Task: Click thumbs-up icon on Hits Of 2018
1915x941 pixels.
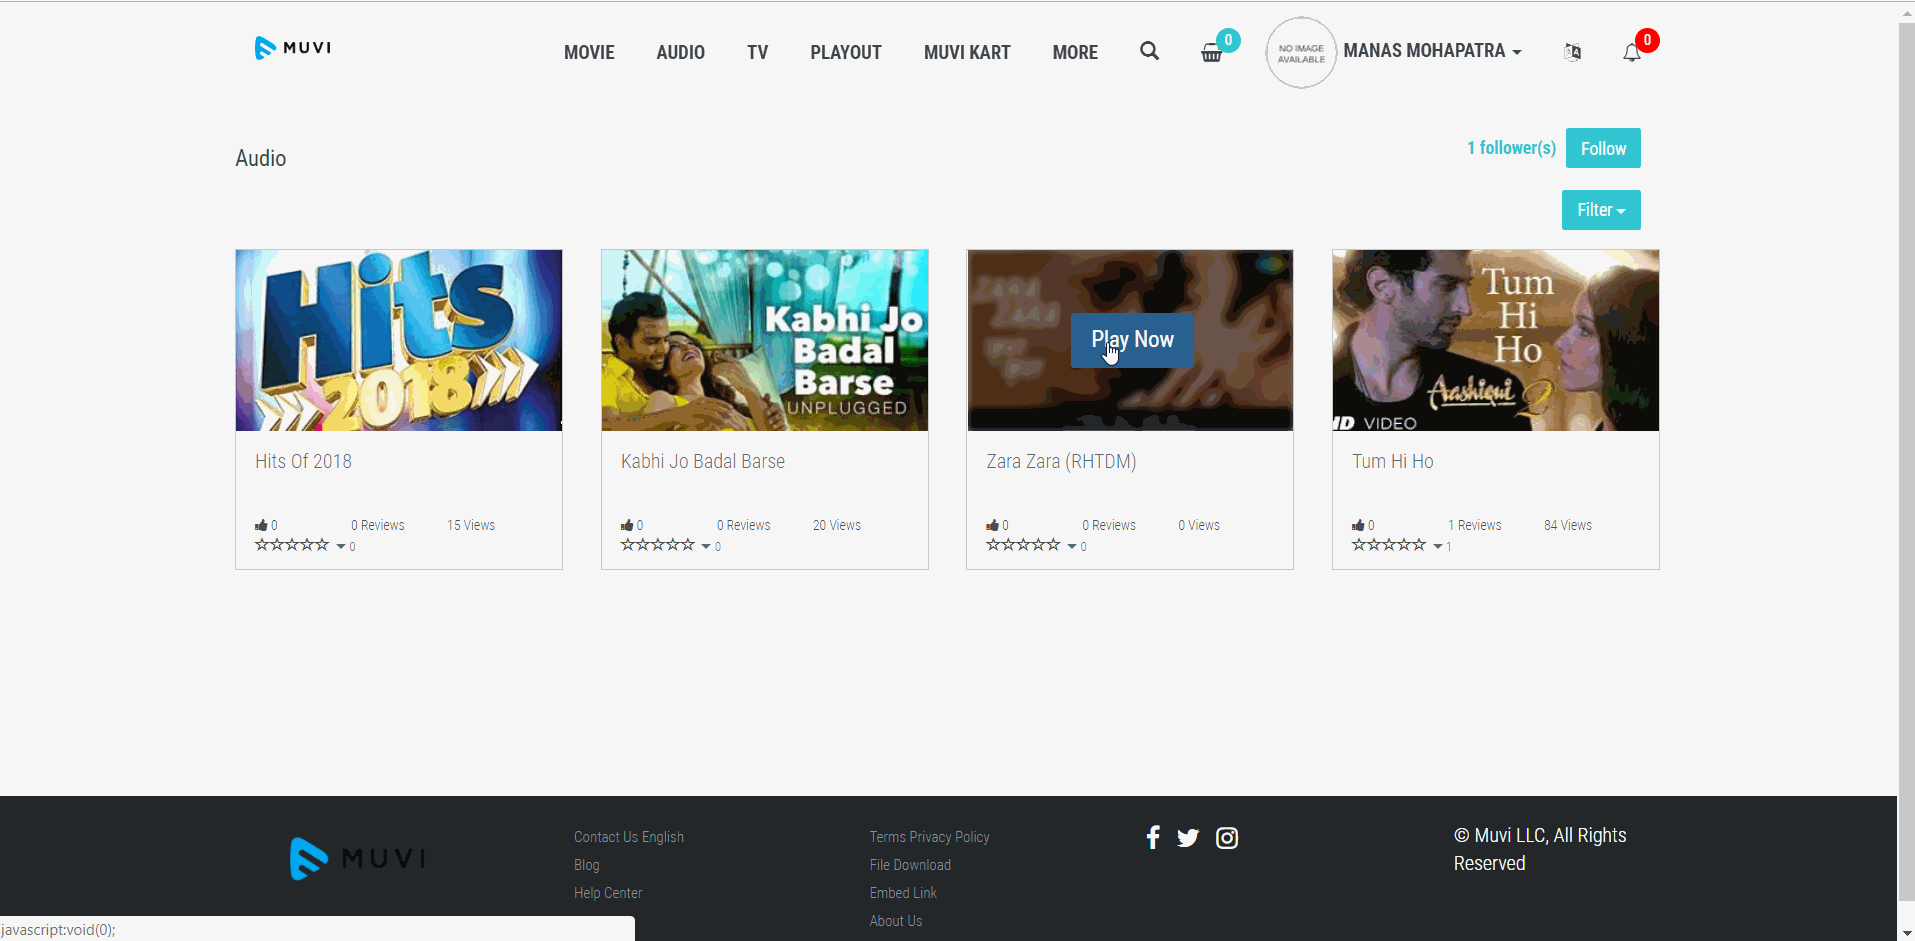Action: click(261, 525)
